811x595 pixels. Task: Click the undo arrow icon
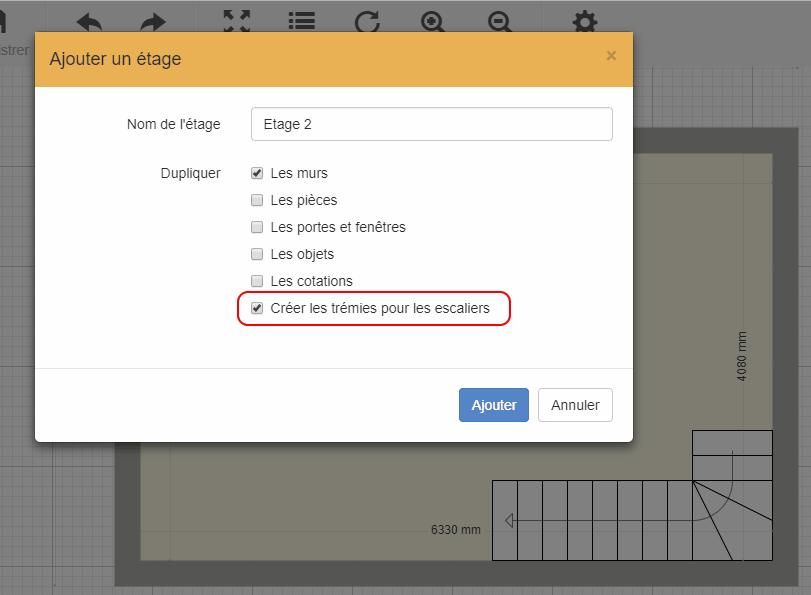tap(89, 21)
